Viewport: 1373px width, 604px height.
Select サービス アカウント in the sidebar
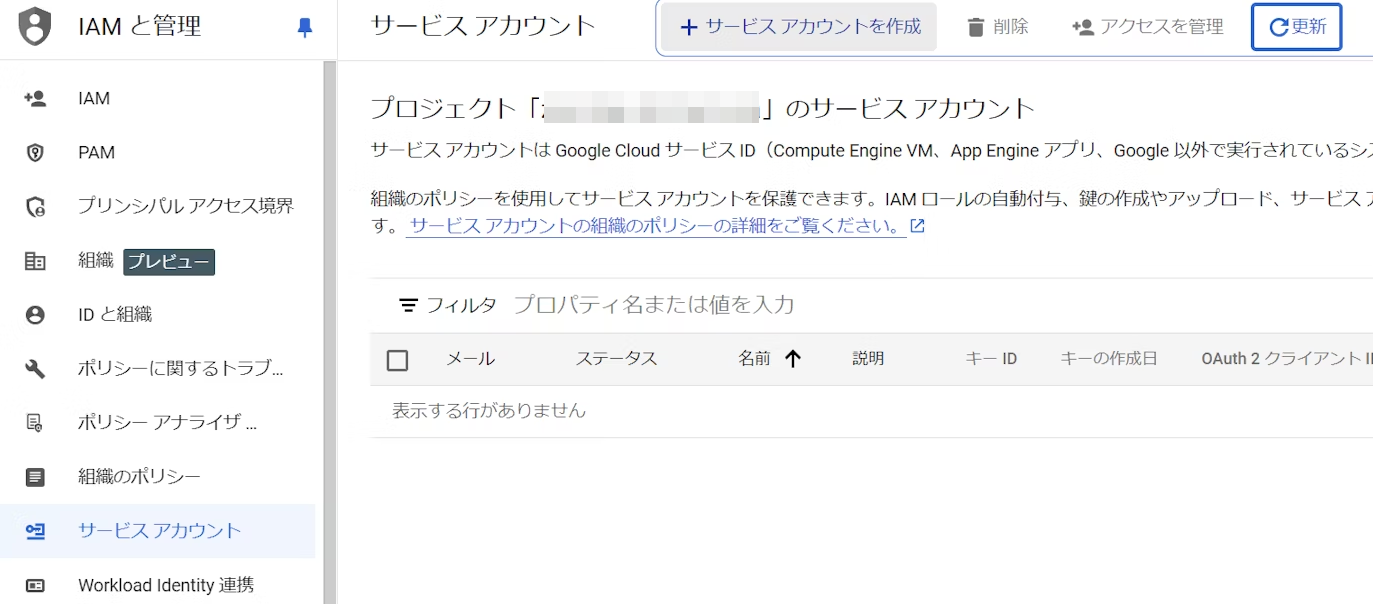point(158,531)
